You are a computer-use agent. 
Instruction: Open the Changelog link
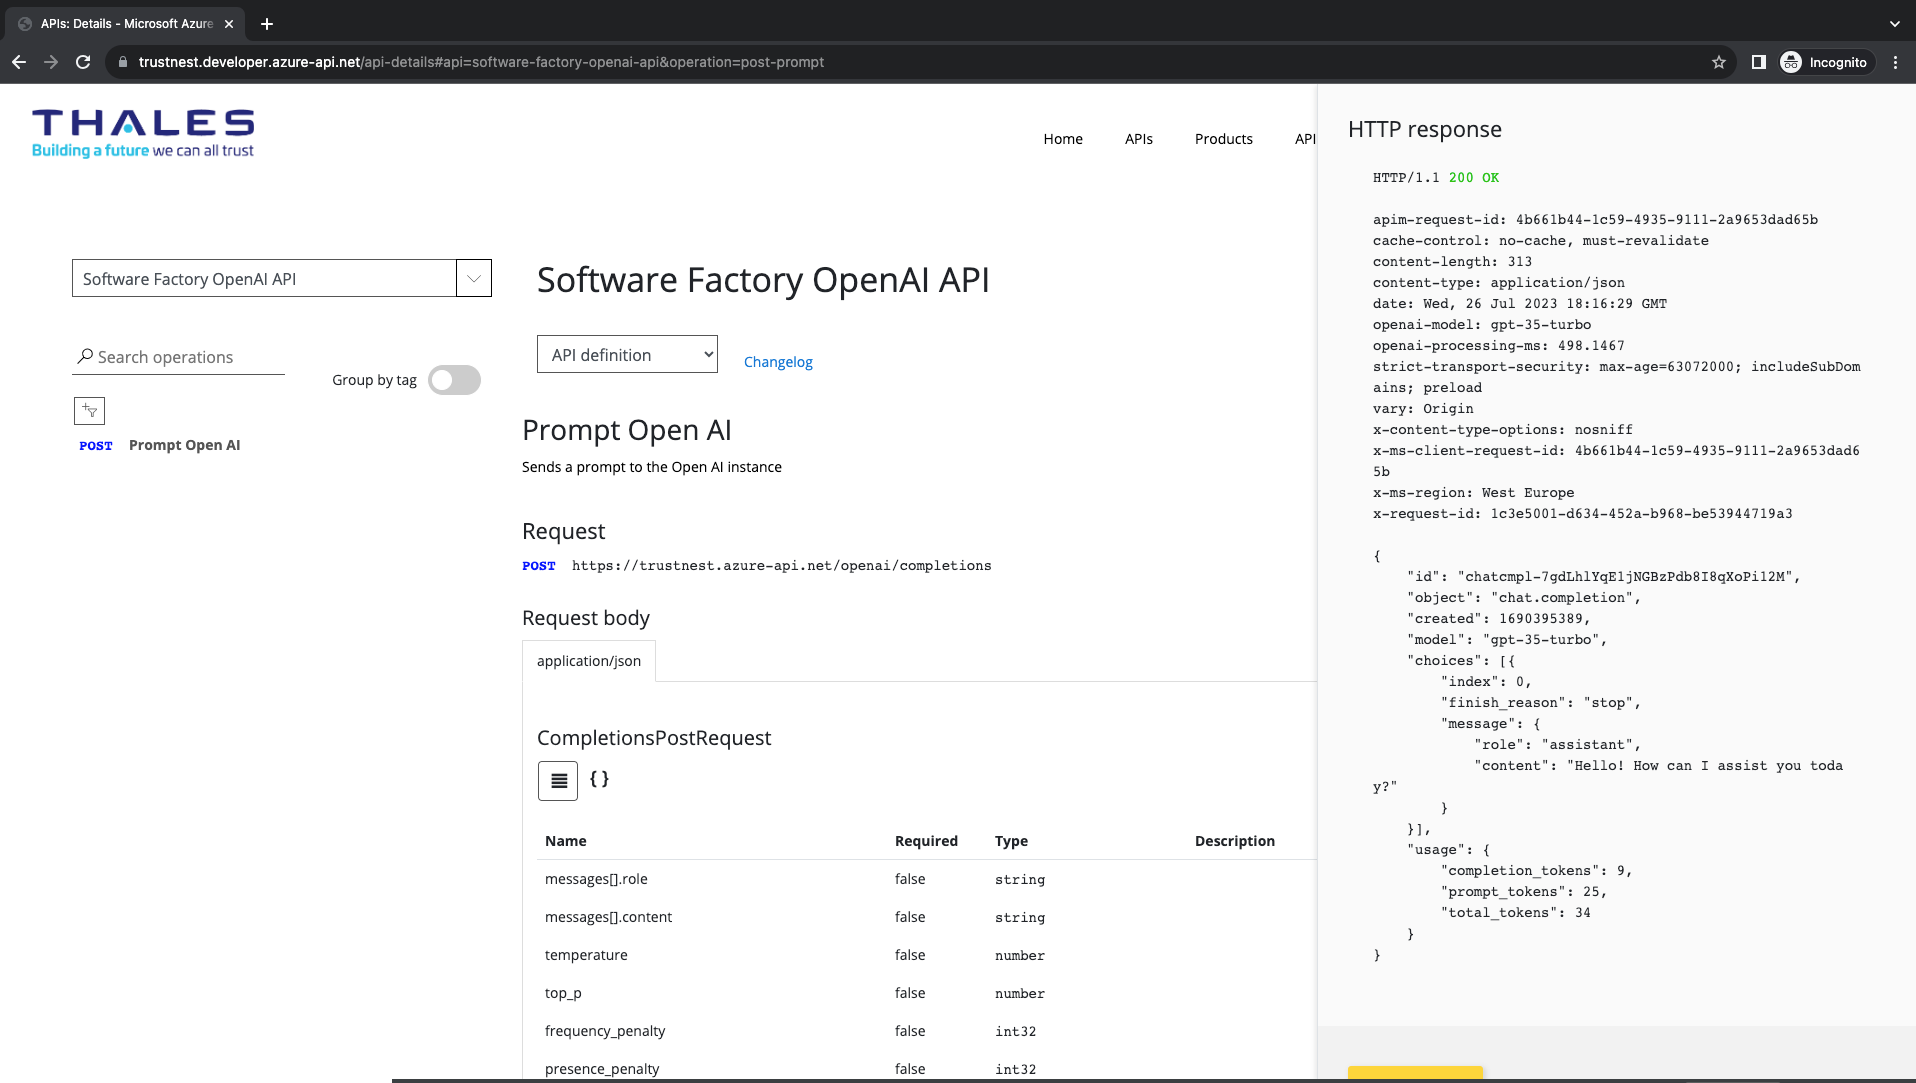(778, 362)
